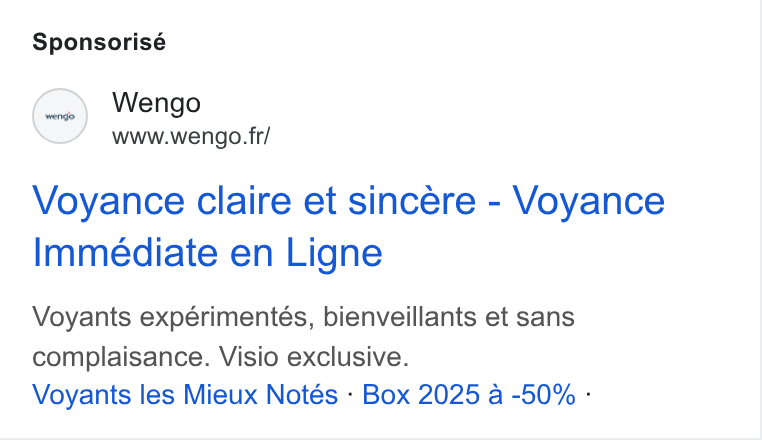Click the "Sponsorisé" label
The height and width of the screenshot is (440, 762).
coord(99,42)
